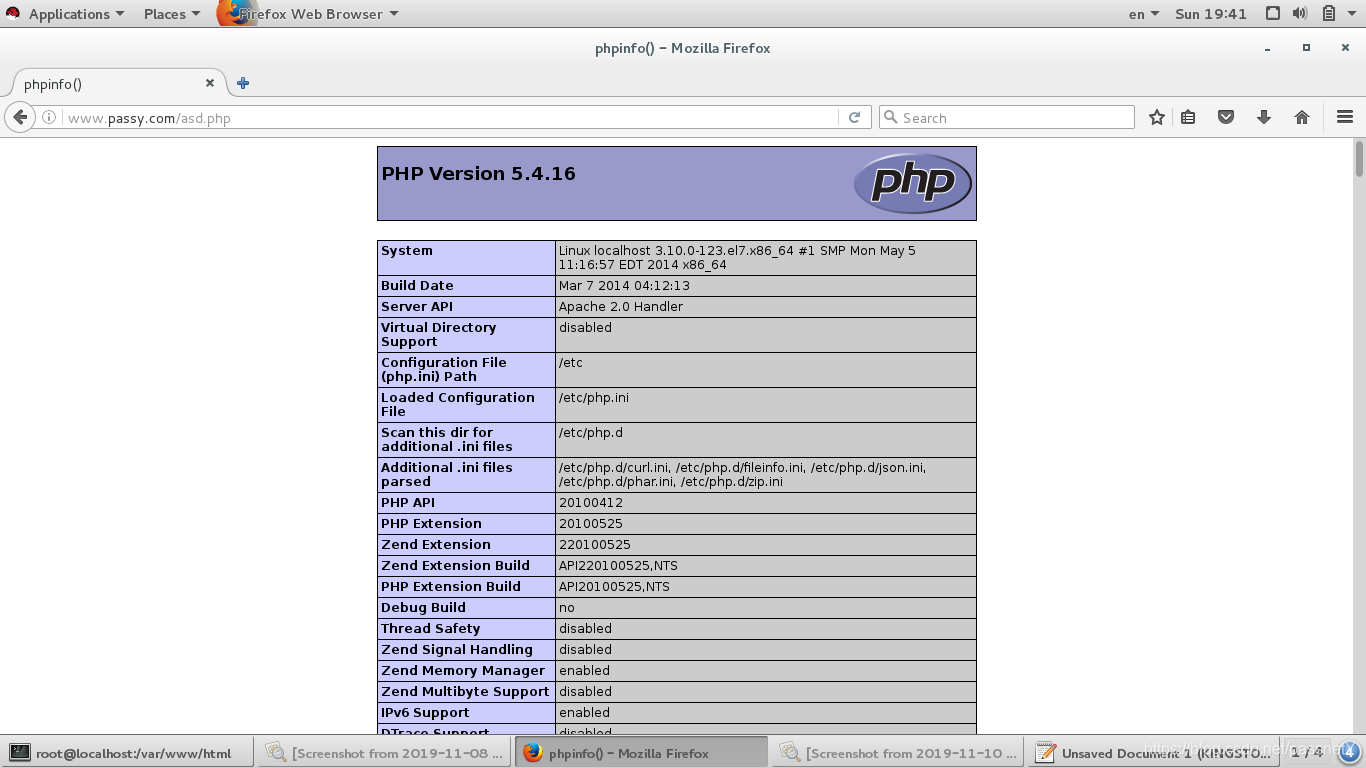
Task: Select the Server API label
Action: pyautogui.click(x=417, y=307)
